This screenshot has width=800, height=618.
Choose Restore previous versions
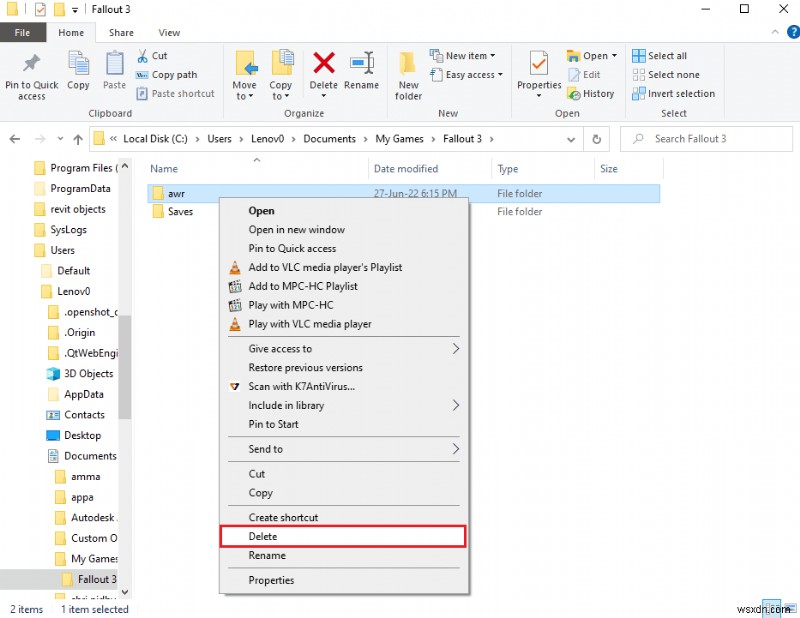[343, 368]
